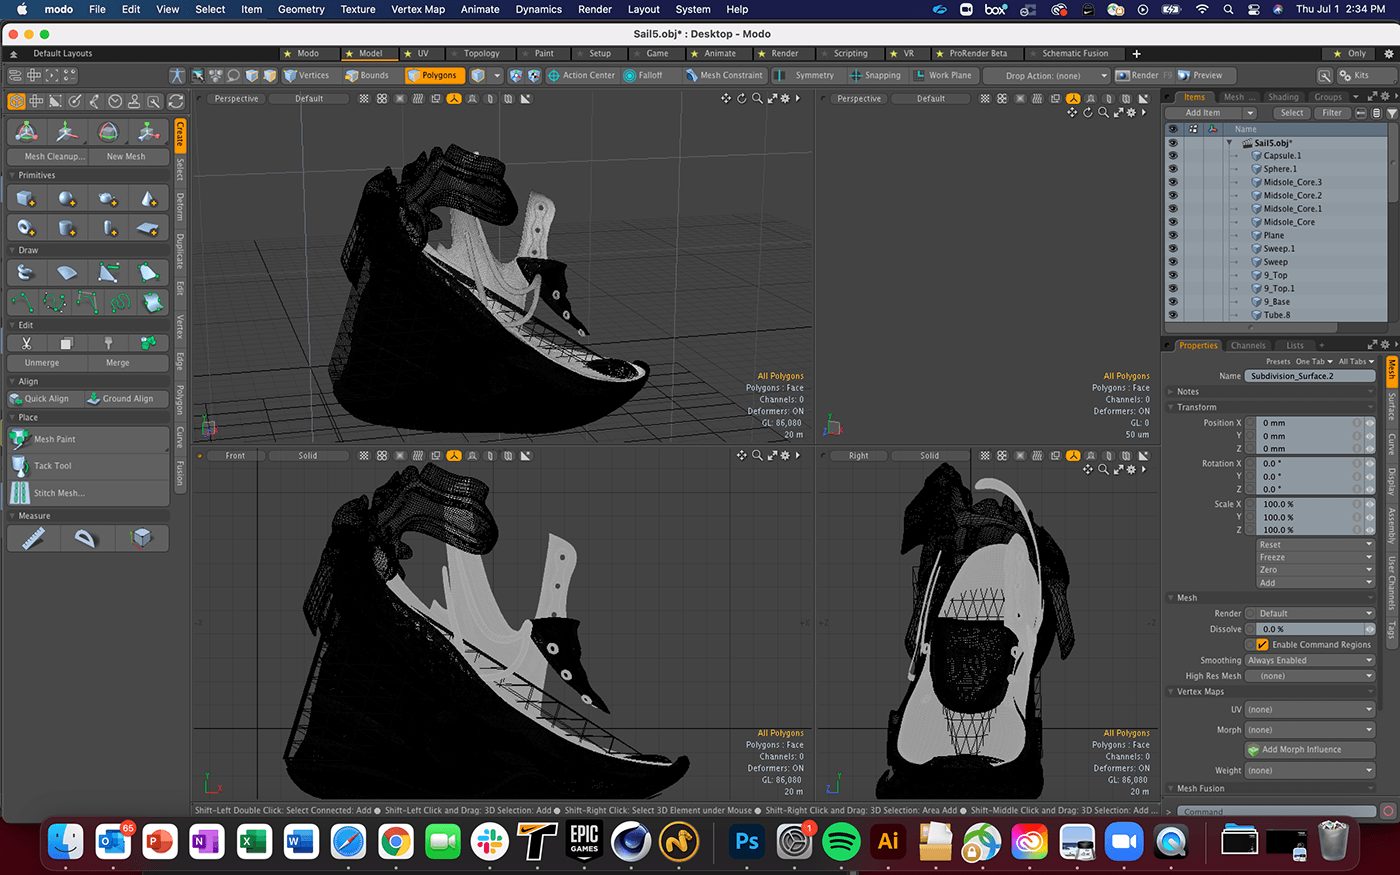
Task: Select the Torus primitive tool
Action: coord(26,228)
